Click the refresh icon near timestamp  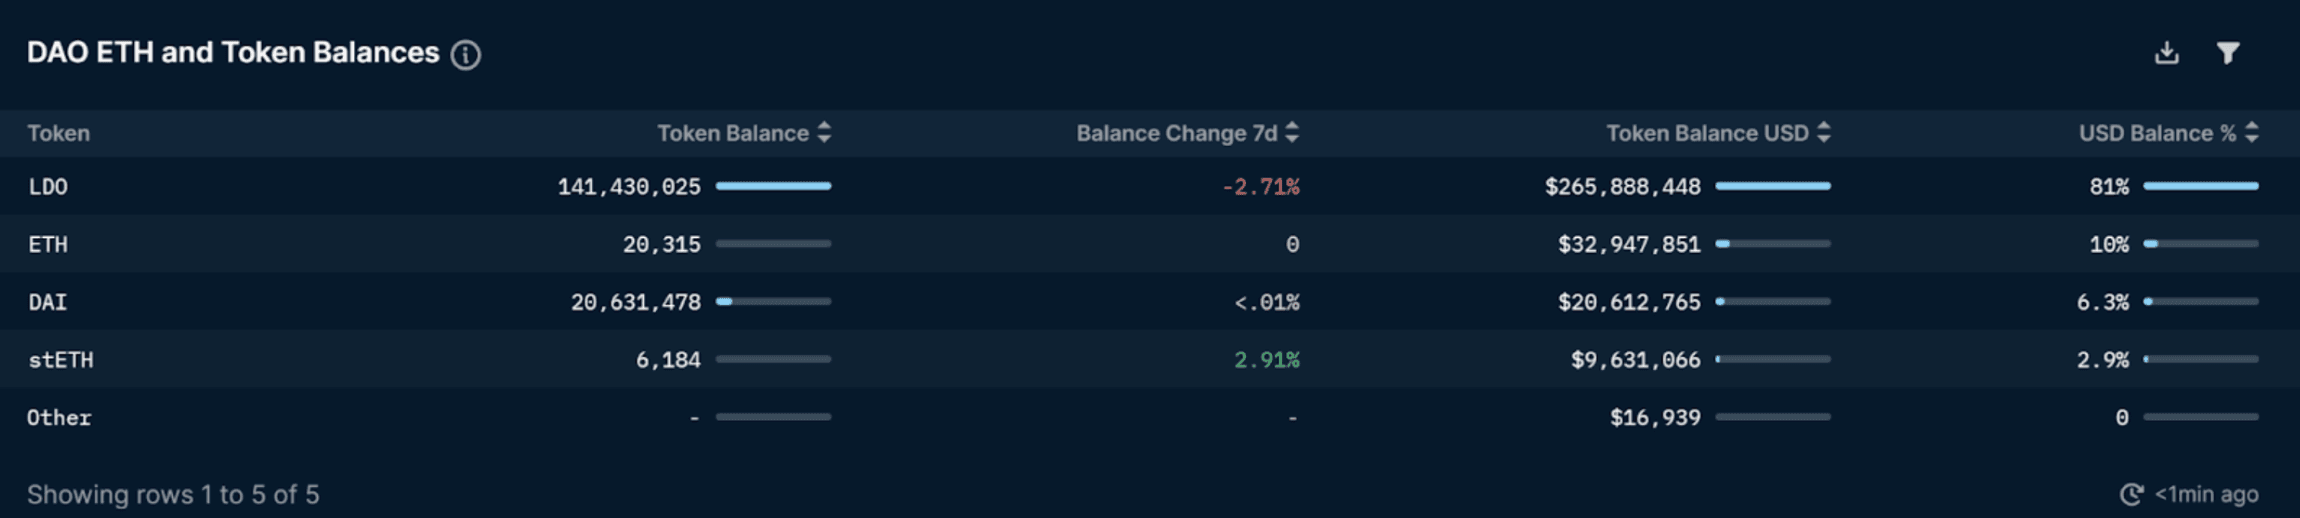point(2131,494)
